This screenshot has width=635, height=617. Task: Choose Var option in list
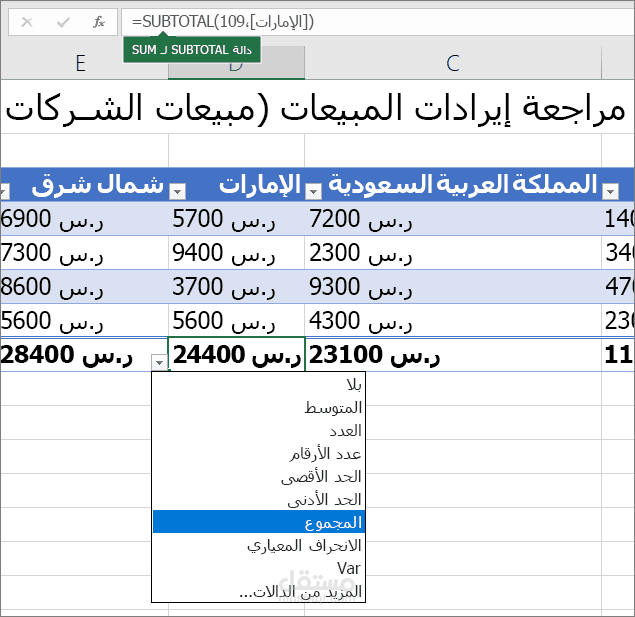259,568
